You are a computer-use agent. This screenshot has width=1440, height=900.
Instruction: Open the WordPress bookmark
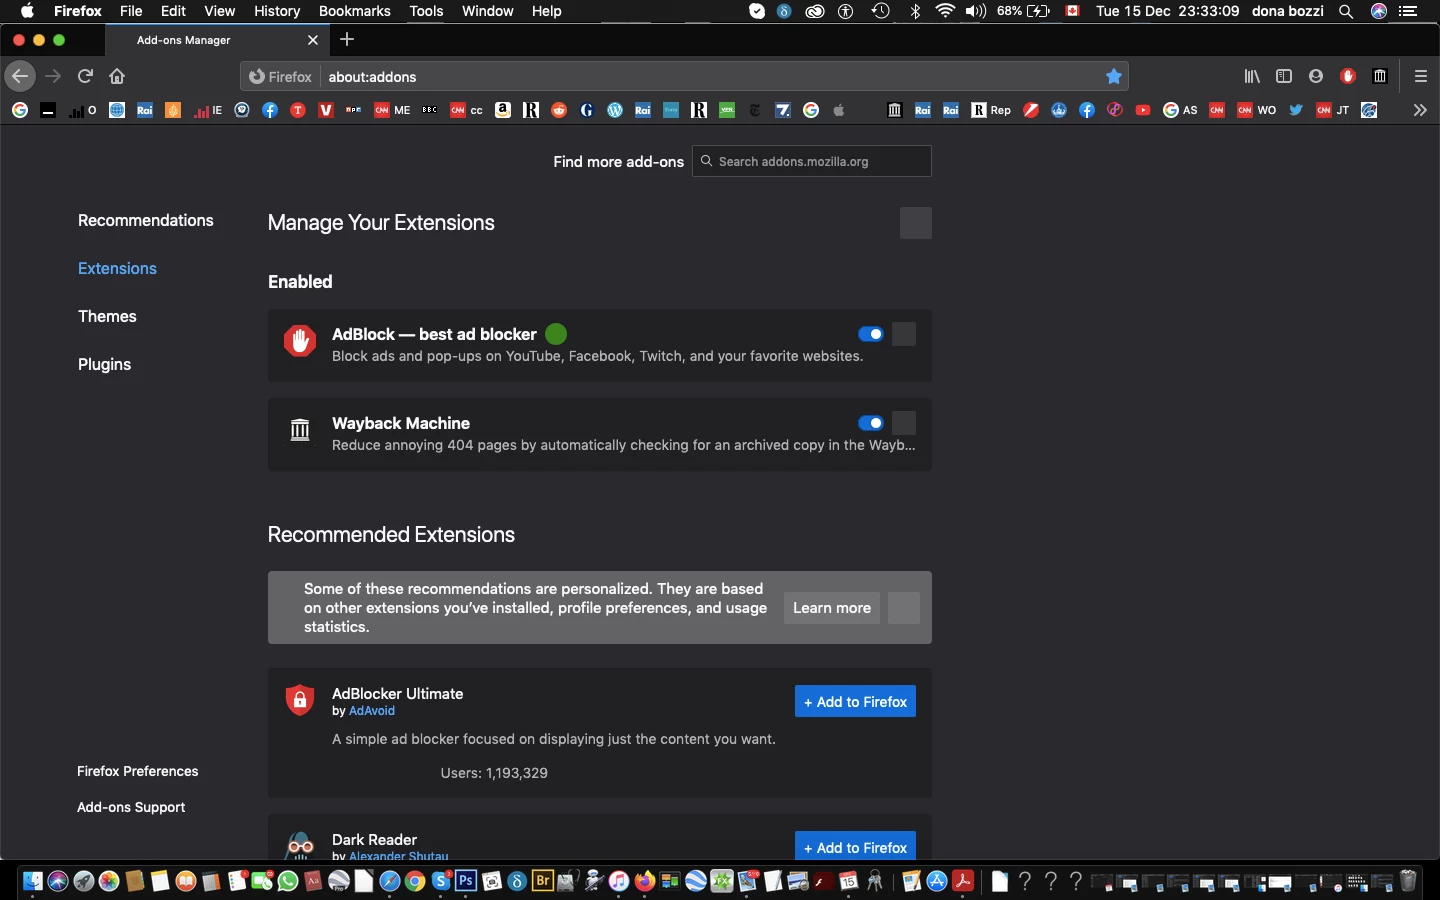615,110
